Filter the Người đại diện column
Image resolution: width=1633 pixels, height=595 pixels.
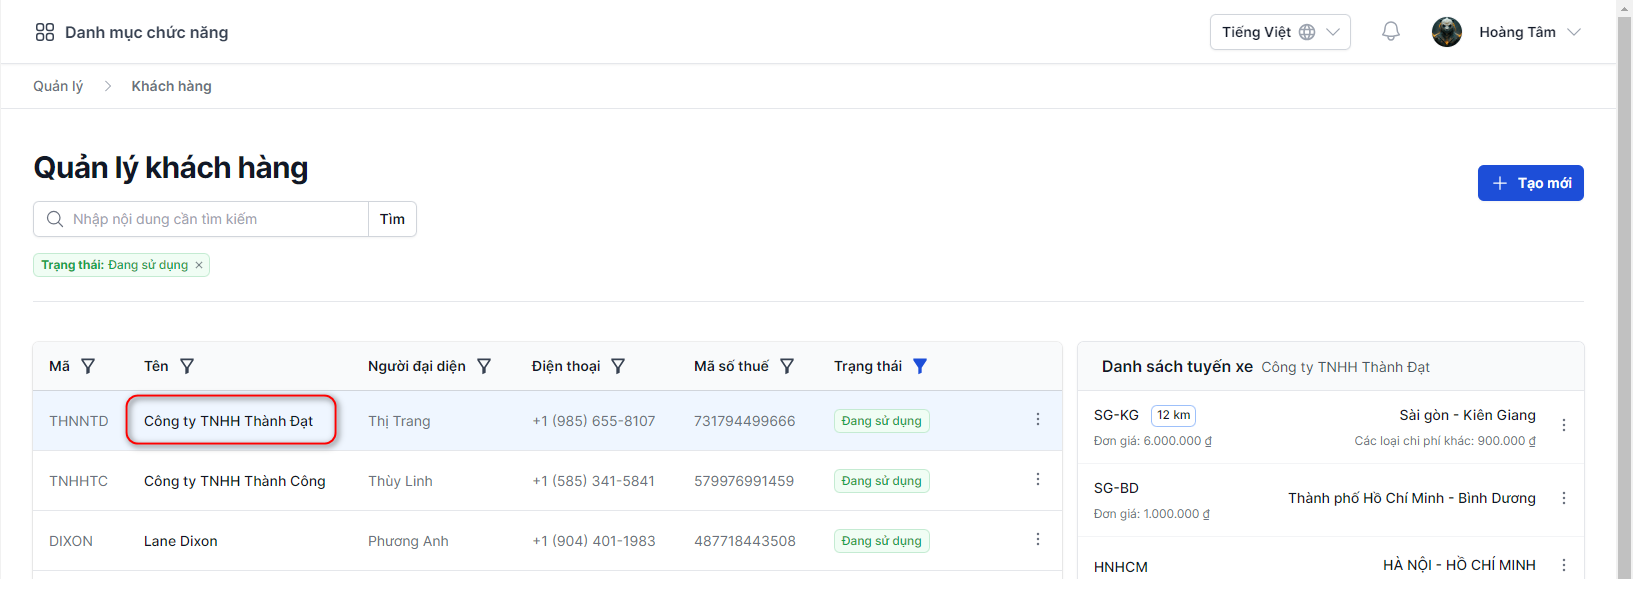click(484, 366)
